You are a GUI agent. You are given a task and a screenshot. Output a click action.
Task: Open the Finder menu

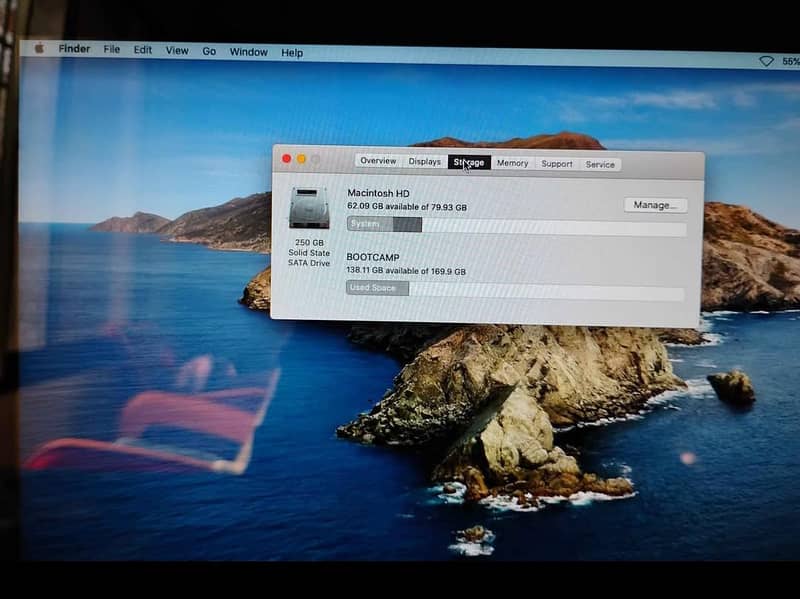tap(74, 49)
